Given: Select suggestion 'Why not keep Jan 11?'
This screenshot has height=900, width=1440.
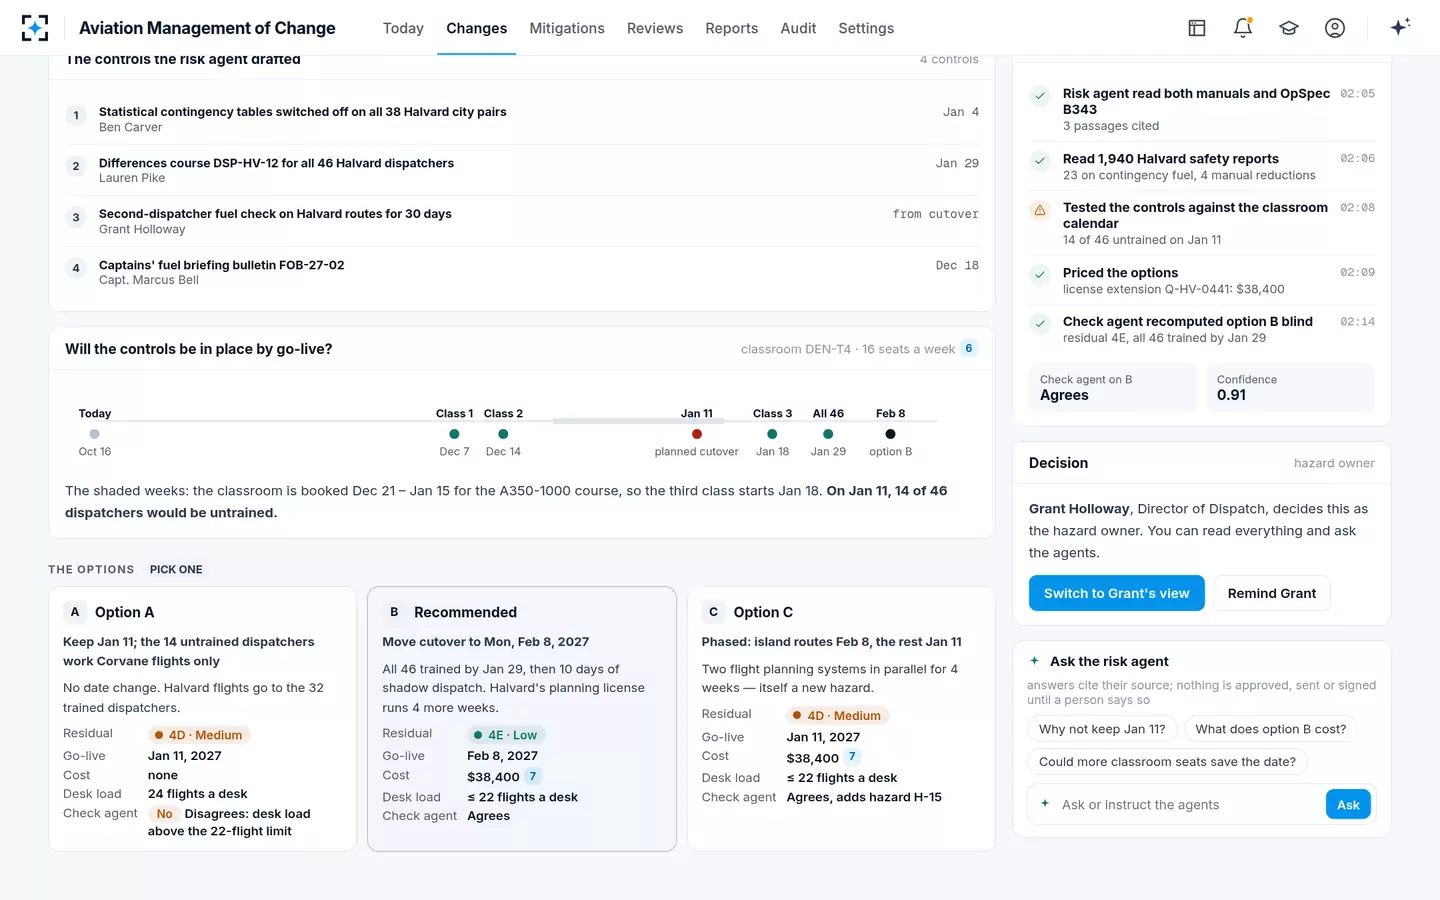Looking at the screenshot, I should pyautogui.click(x=1102, y=729).
